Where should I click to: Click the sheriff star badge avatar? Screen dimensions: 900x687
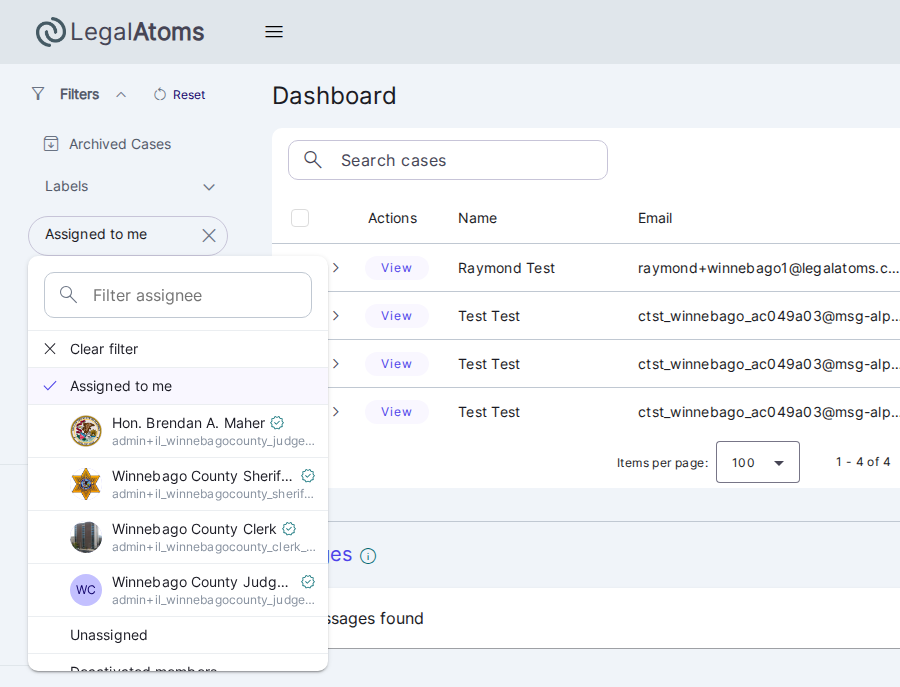(x=86, y=484)
